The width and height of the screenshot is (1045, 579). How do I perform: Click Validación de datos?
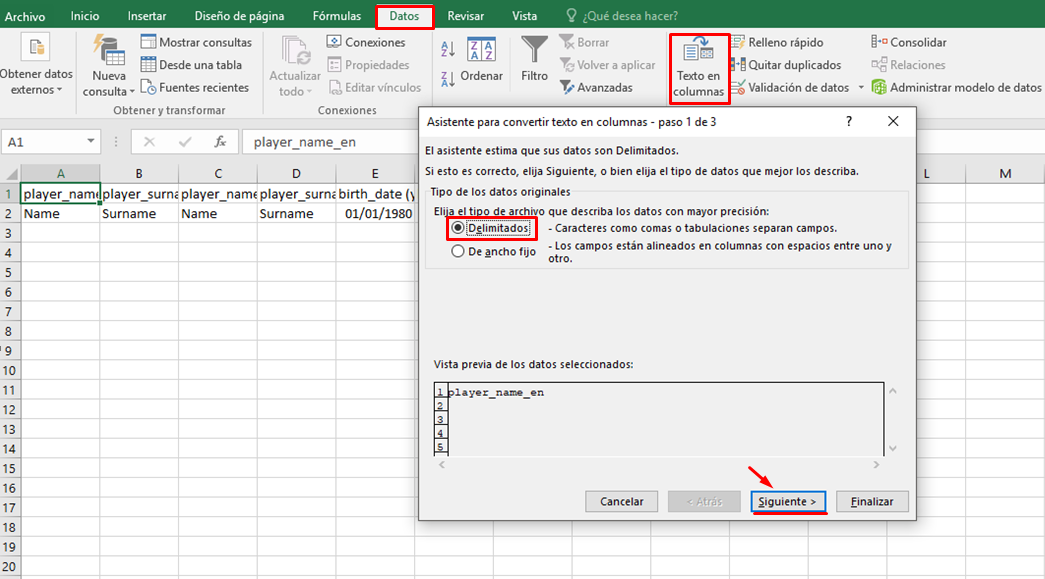790,87
